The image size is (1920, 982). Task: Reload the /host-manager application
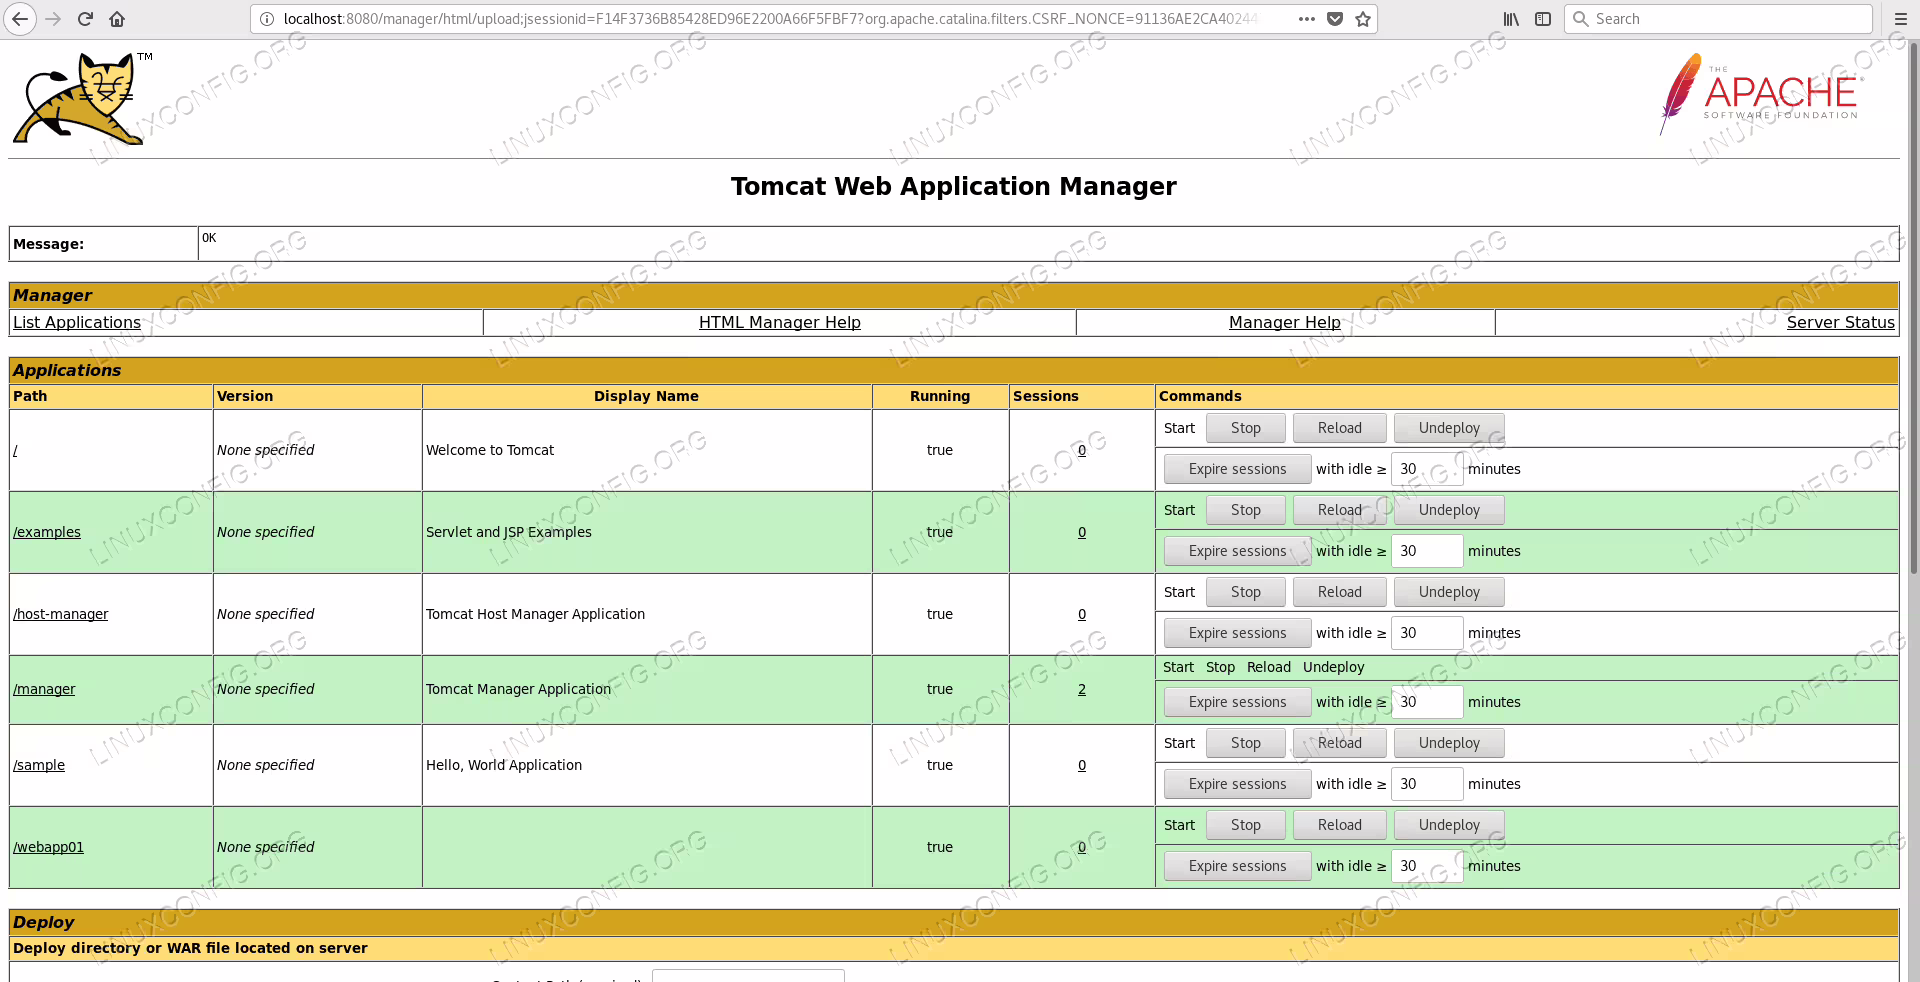(x=1340, y=592)
